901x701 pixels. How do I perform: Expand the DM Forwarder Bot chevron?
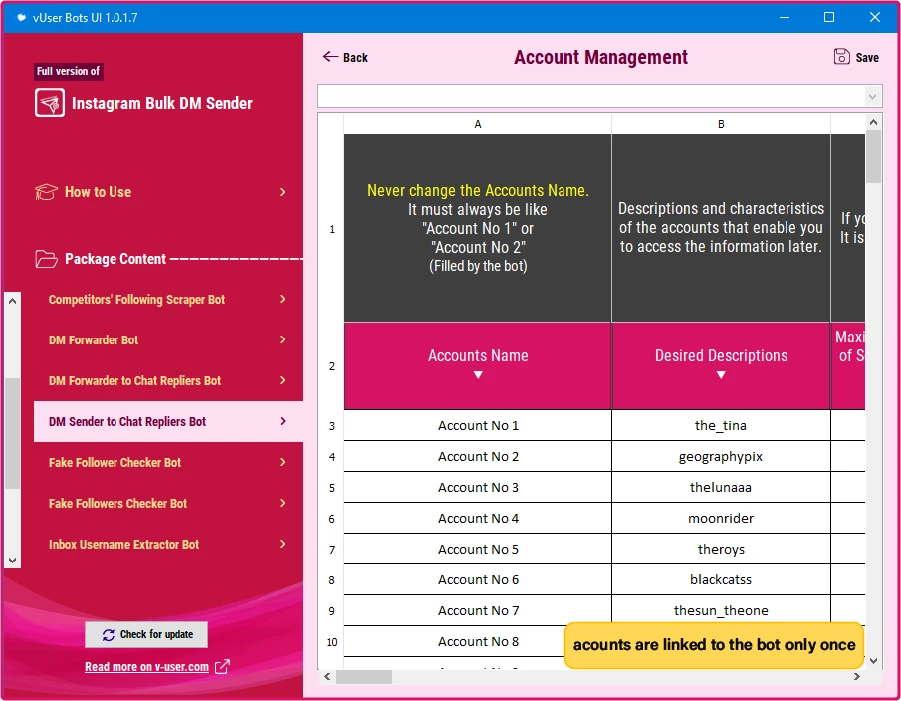point(282,340)
